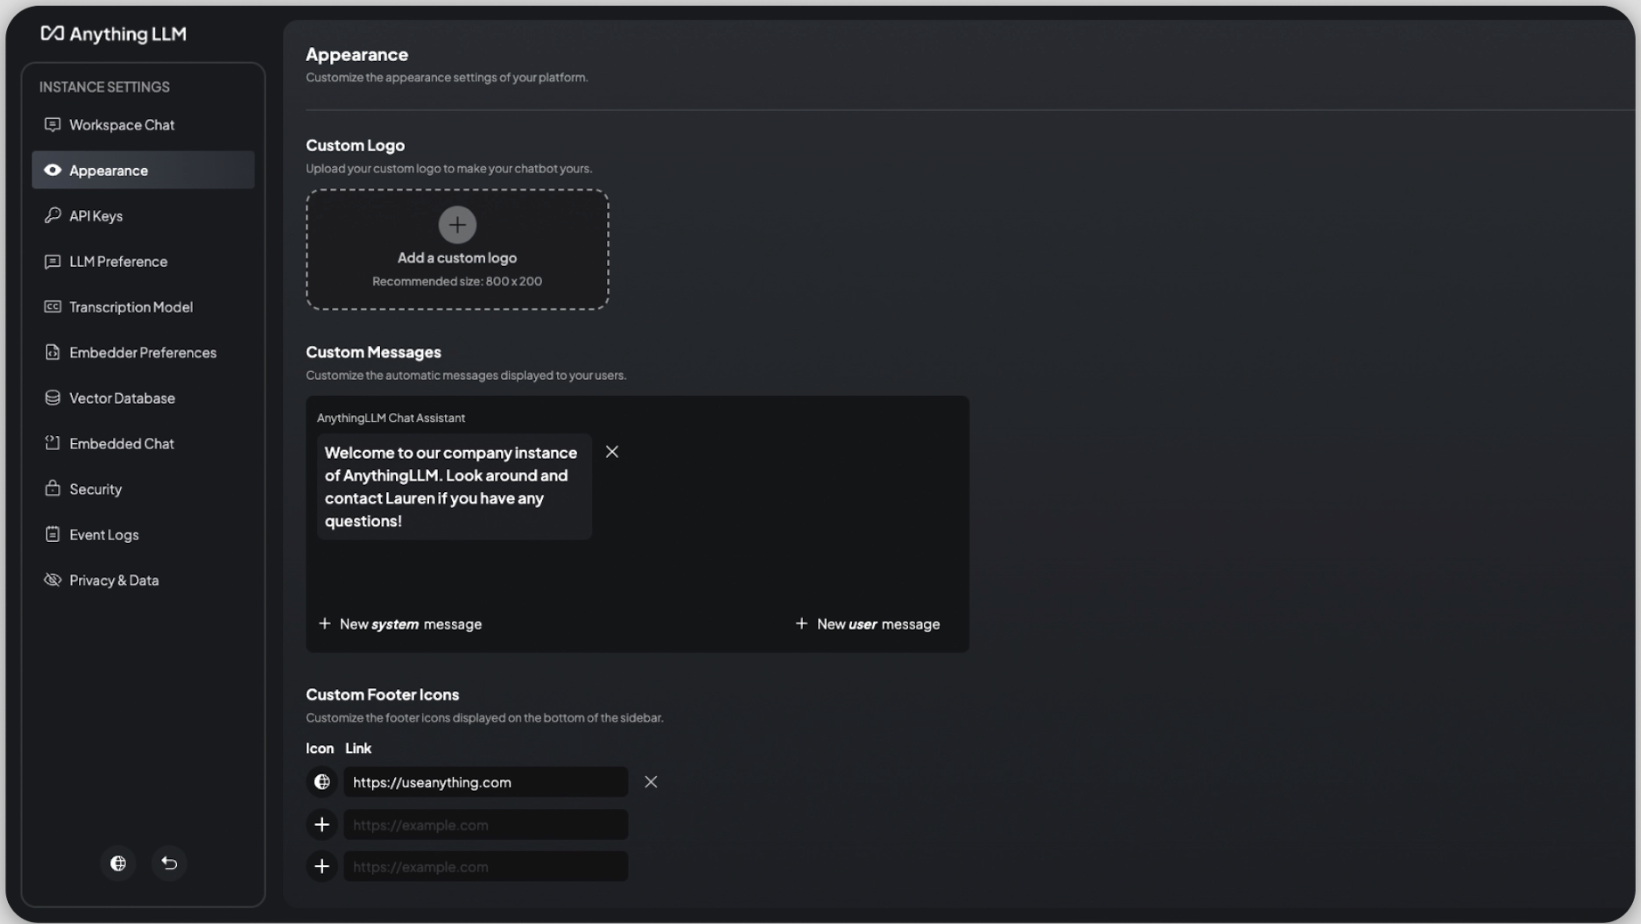Viewport: 1641px width, 924px height.
Task: Add a New user message
Action: (x=867, y=624)
